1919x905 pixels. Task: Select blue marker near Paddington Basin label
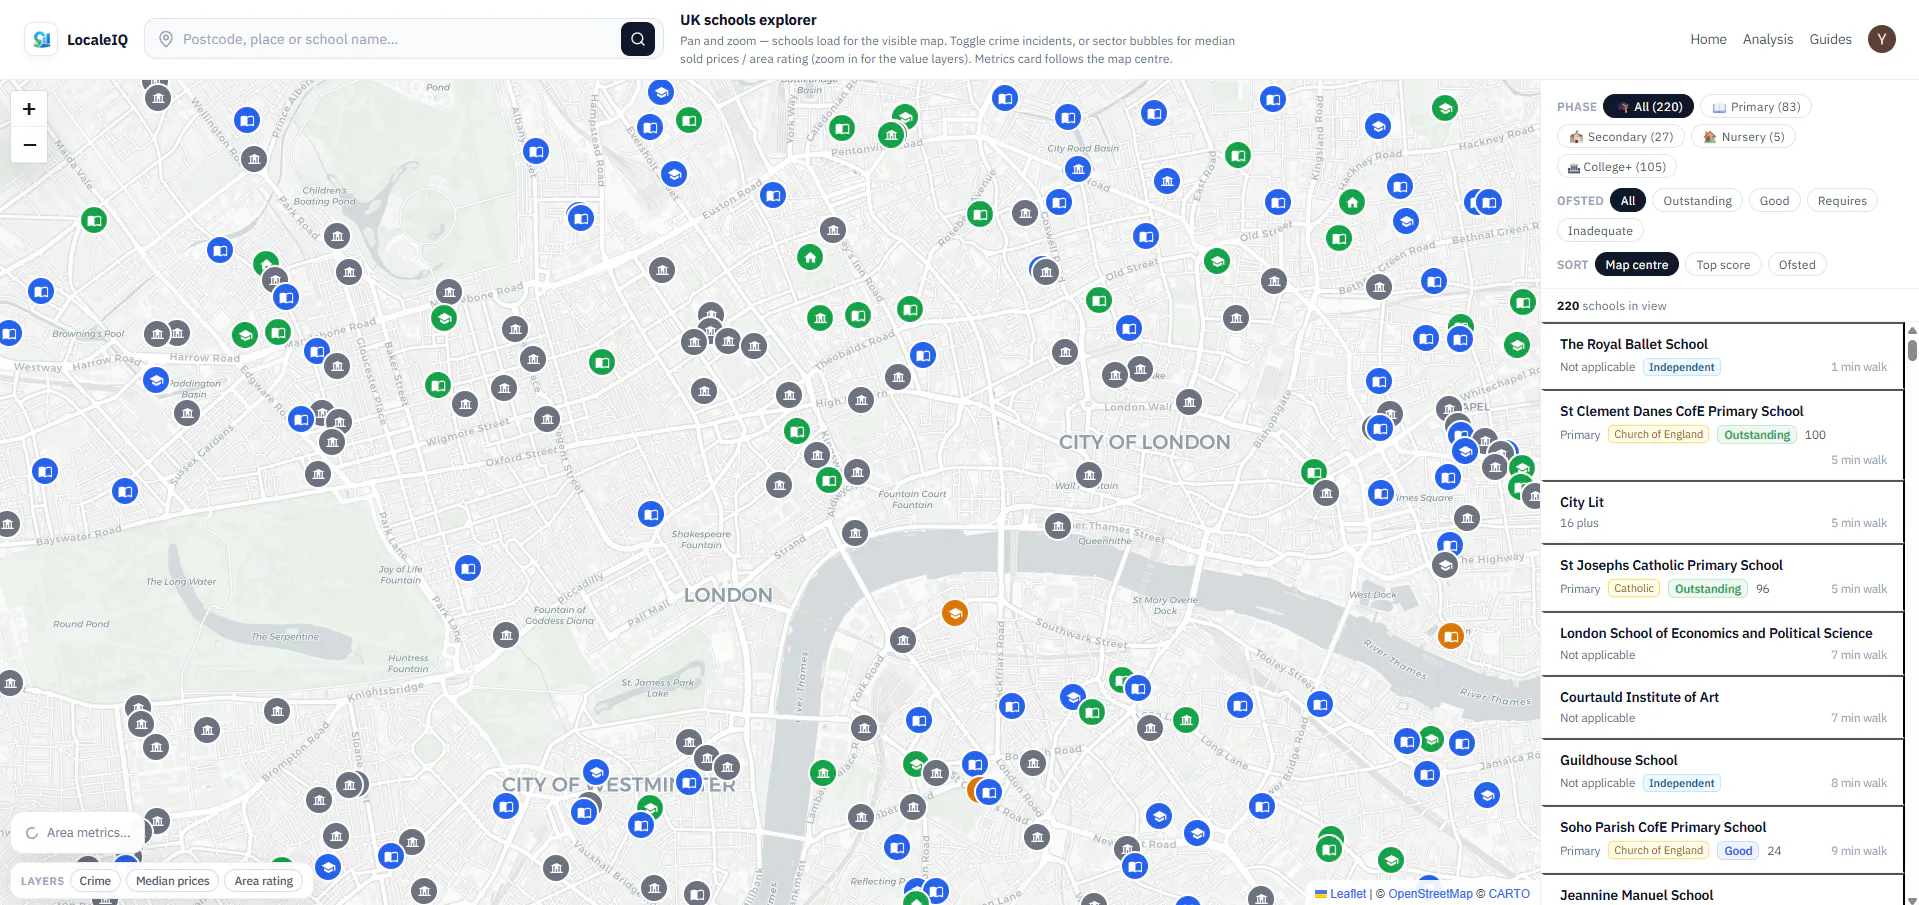point(156,380)
